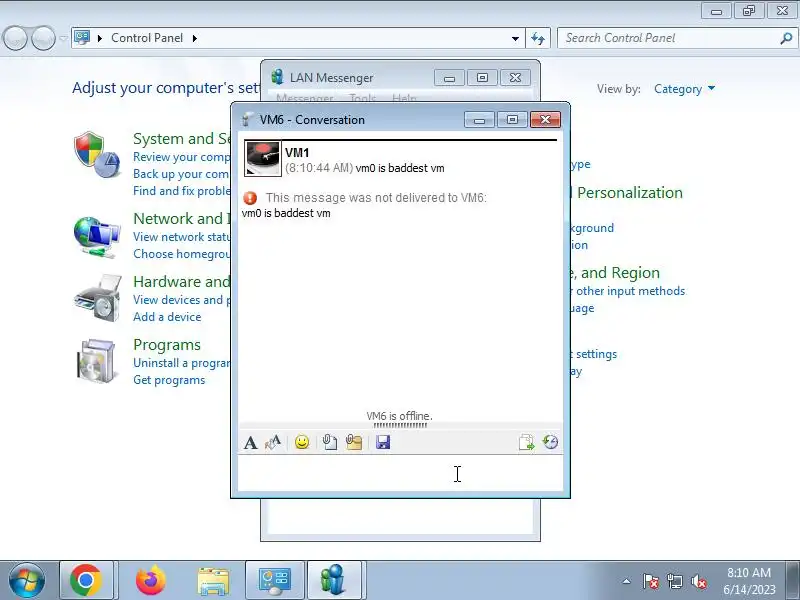Viewport: 800px width, 600px height.
Task: Launch Firefox from the taskbar
Action: coord(151,580)
